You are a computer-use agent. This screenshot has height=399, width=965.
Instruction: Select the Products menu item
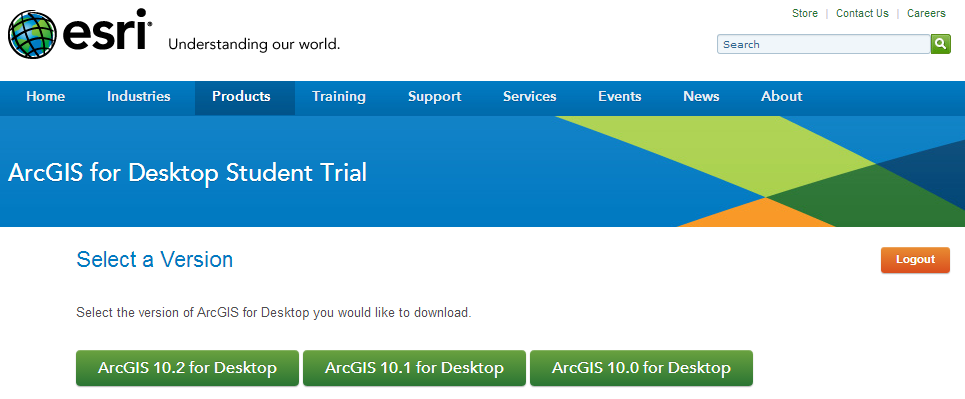pyautogui.click(x=241, y=97)
